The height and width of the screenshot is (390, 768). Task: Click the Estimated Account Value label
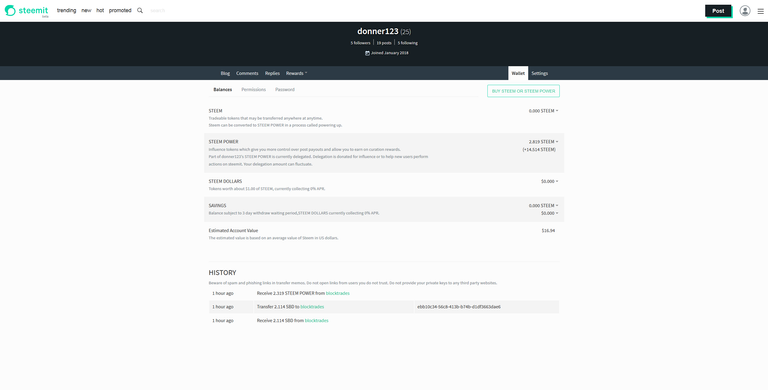pyautogui.click(x=233, y=231)
